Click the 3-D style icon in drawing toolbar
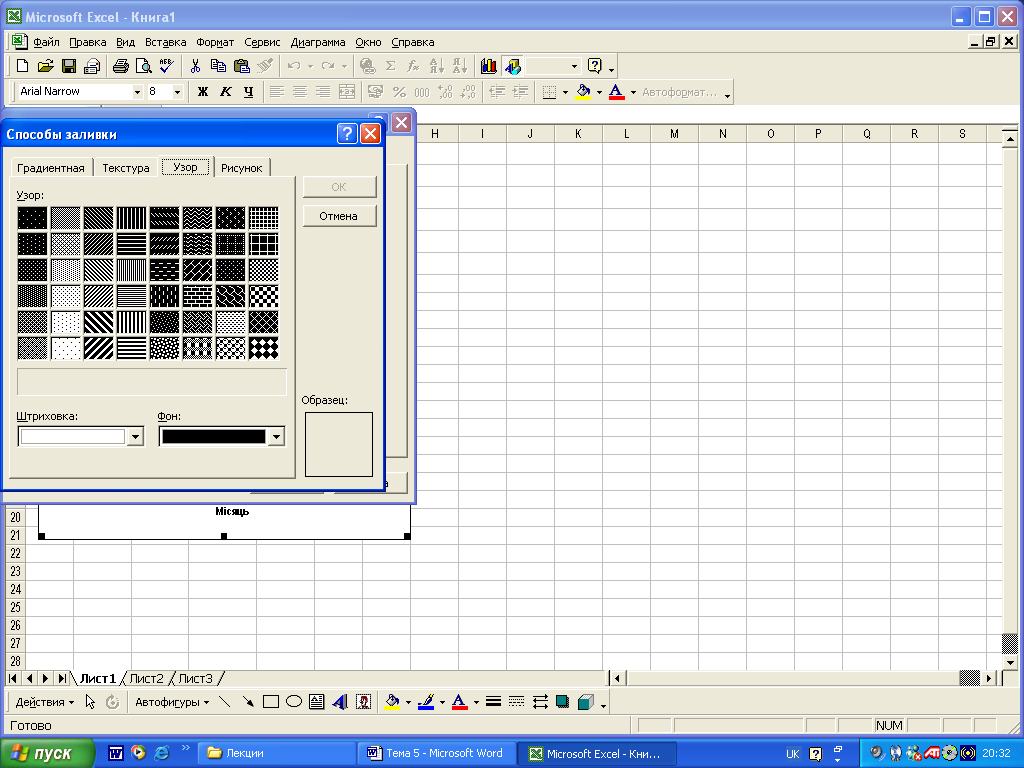Screen dimensions: 1024x768 tap(586, 702)
